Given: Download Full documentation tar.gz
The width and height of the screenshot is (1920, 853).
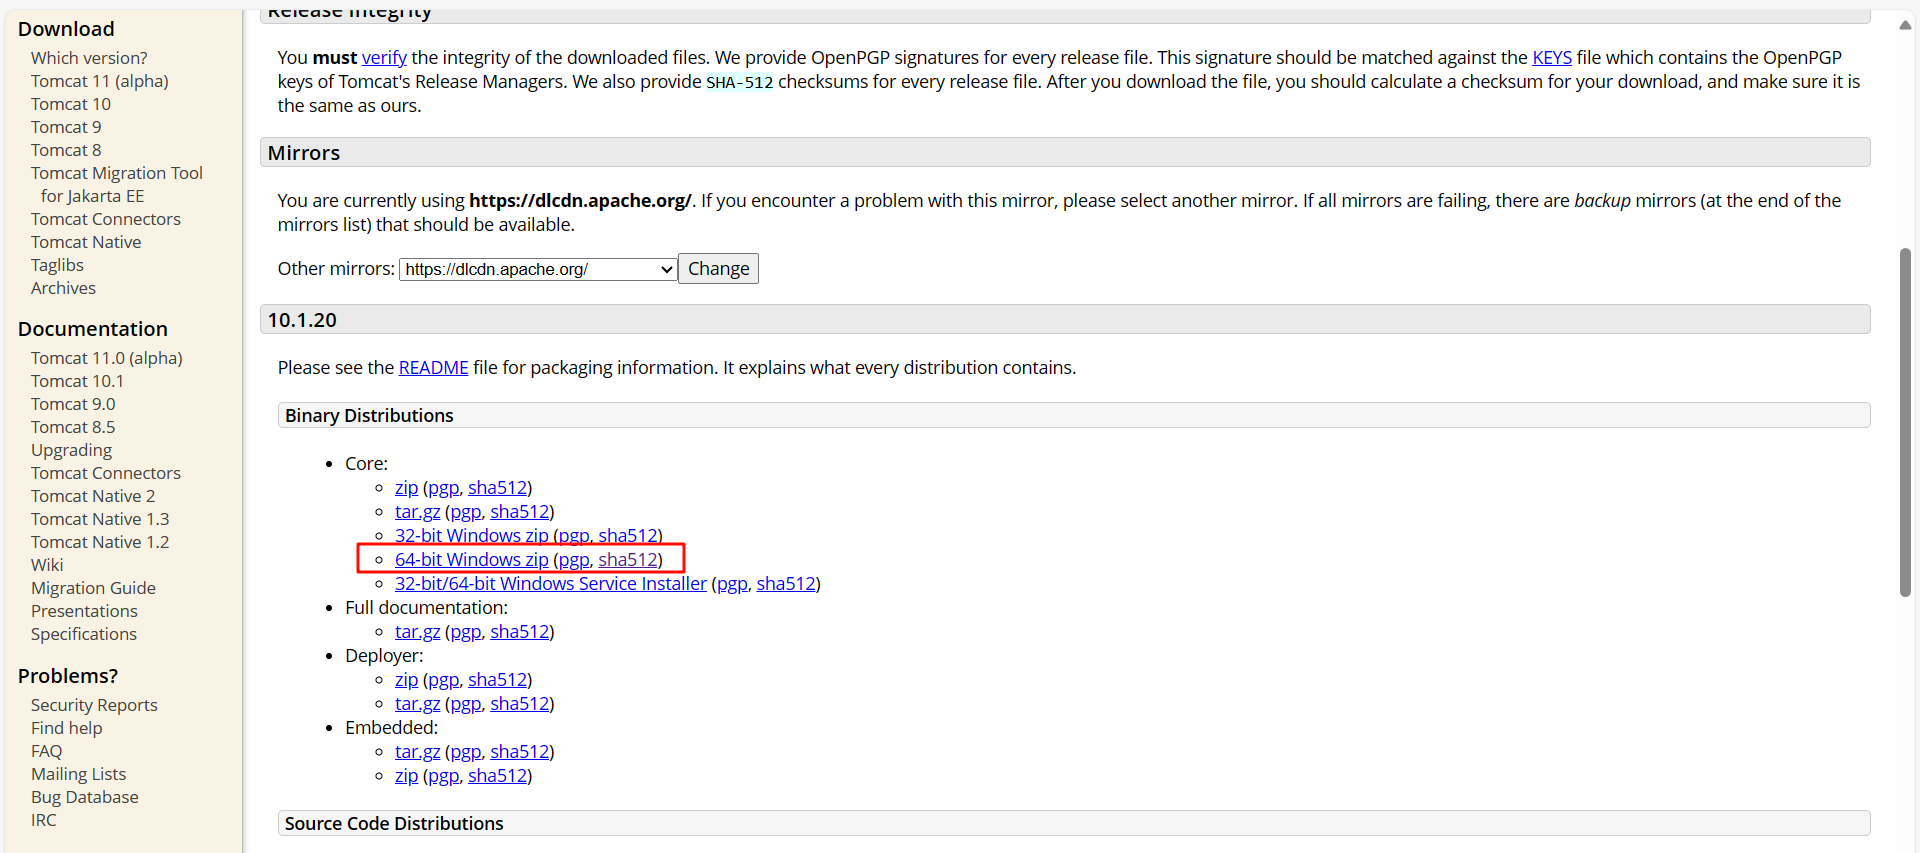Looking at the screenshot, I should point(417,632).
